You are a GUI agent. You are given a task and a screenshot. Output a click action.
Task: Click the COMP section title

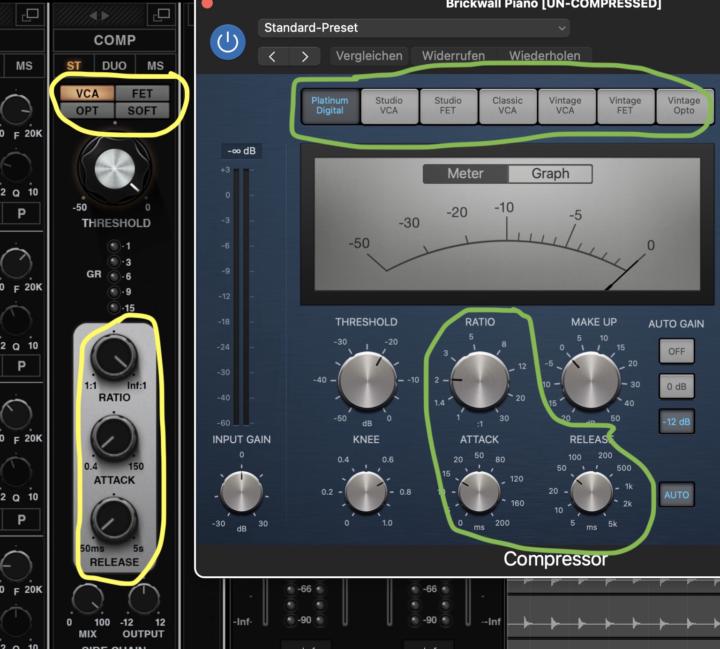pyautogui.click(x=115, y=40)
